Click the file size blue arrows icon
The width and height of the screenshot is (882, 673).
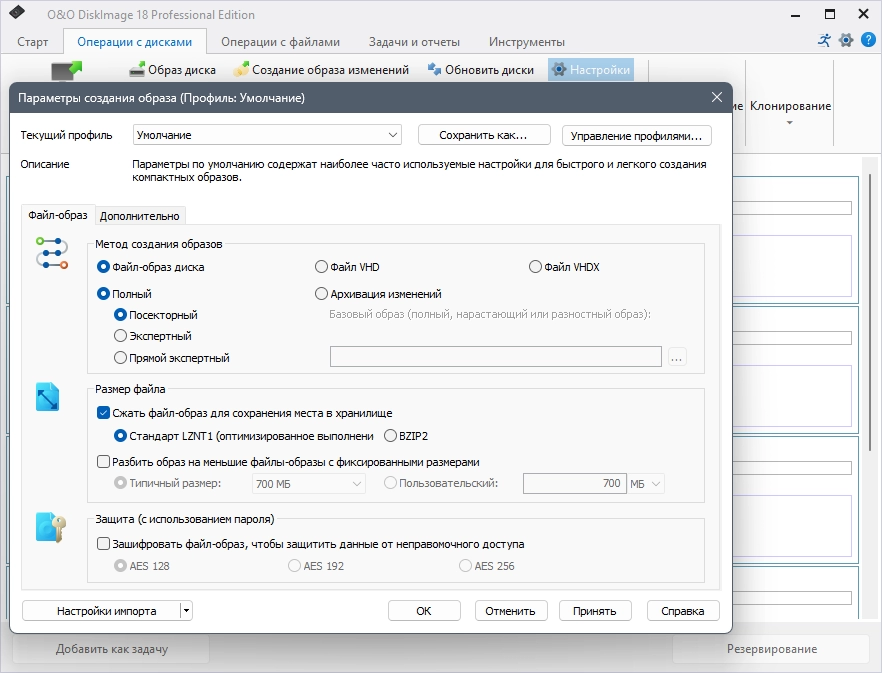(47, 397)
